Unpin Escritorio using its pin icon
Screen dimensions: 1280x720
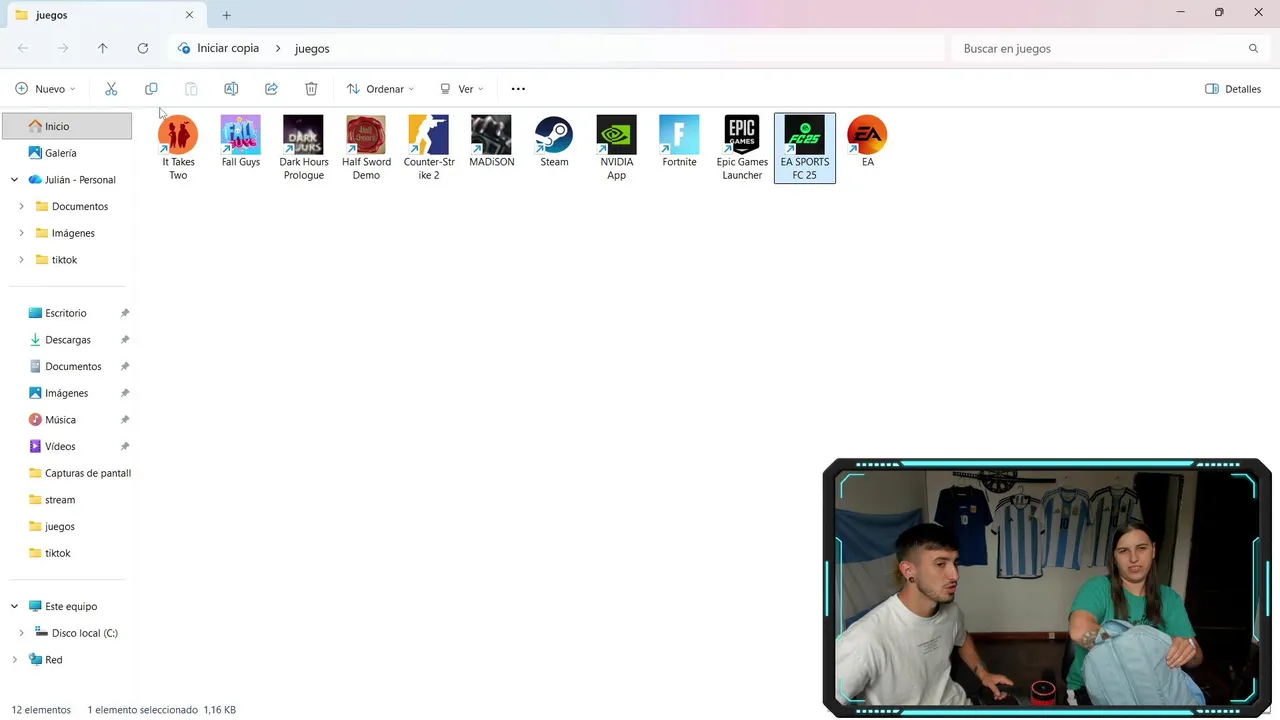pos(125,313)
